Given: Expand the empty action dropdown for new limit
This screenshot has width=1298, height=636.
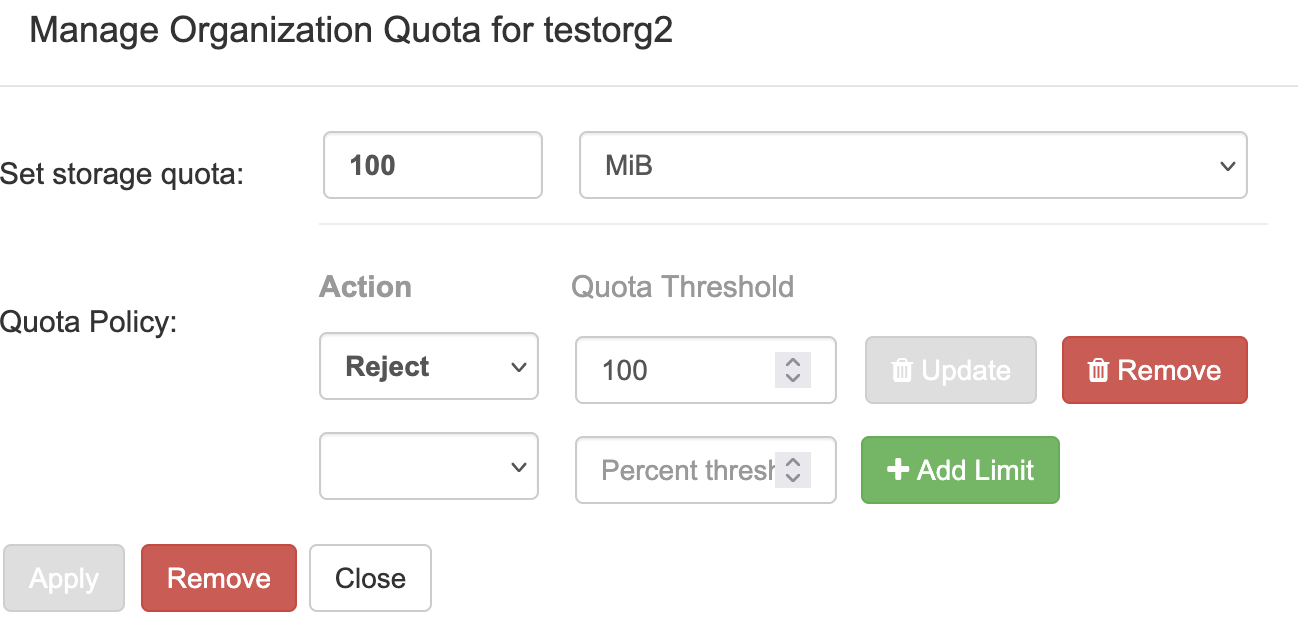Looking at the screenshot, I should tap(429, 466).
